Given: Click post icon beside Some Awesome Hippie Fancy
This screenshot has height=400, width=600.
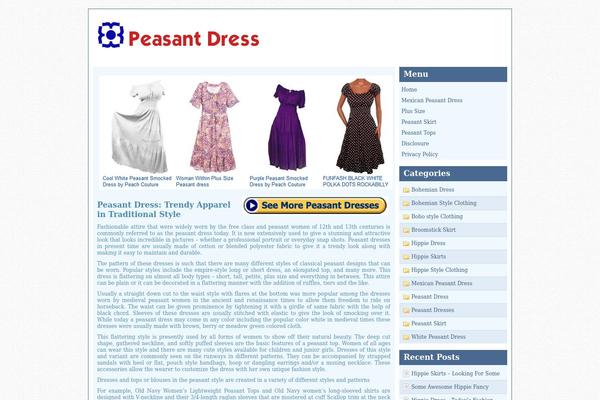Looking at the screenshot, I should pos(406,387).
